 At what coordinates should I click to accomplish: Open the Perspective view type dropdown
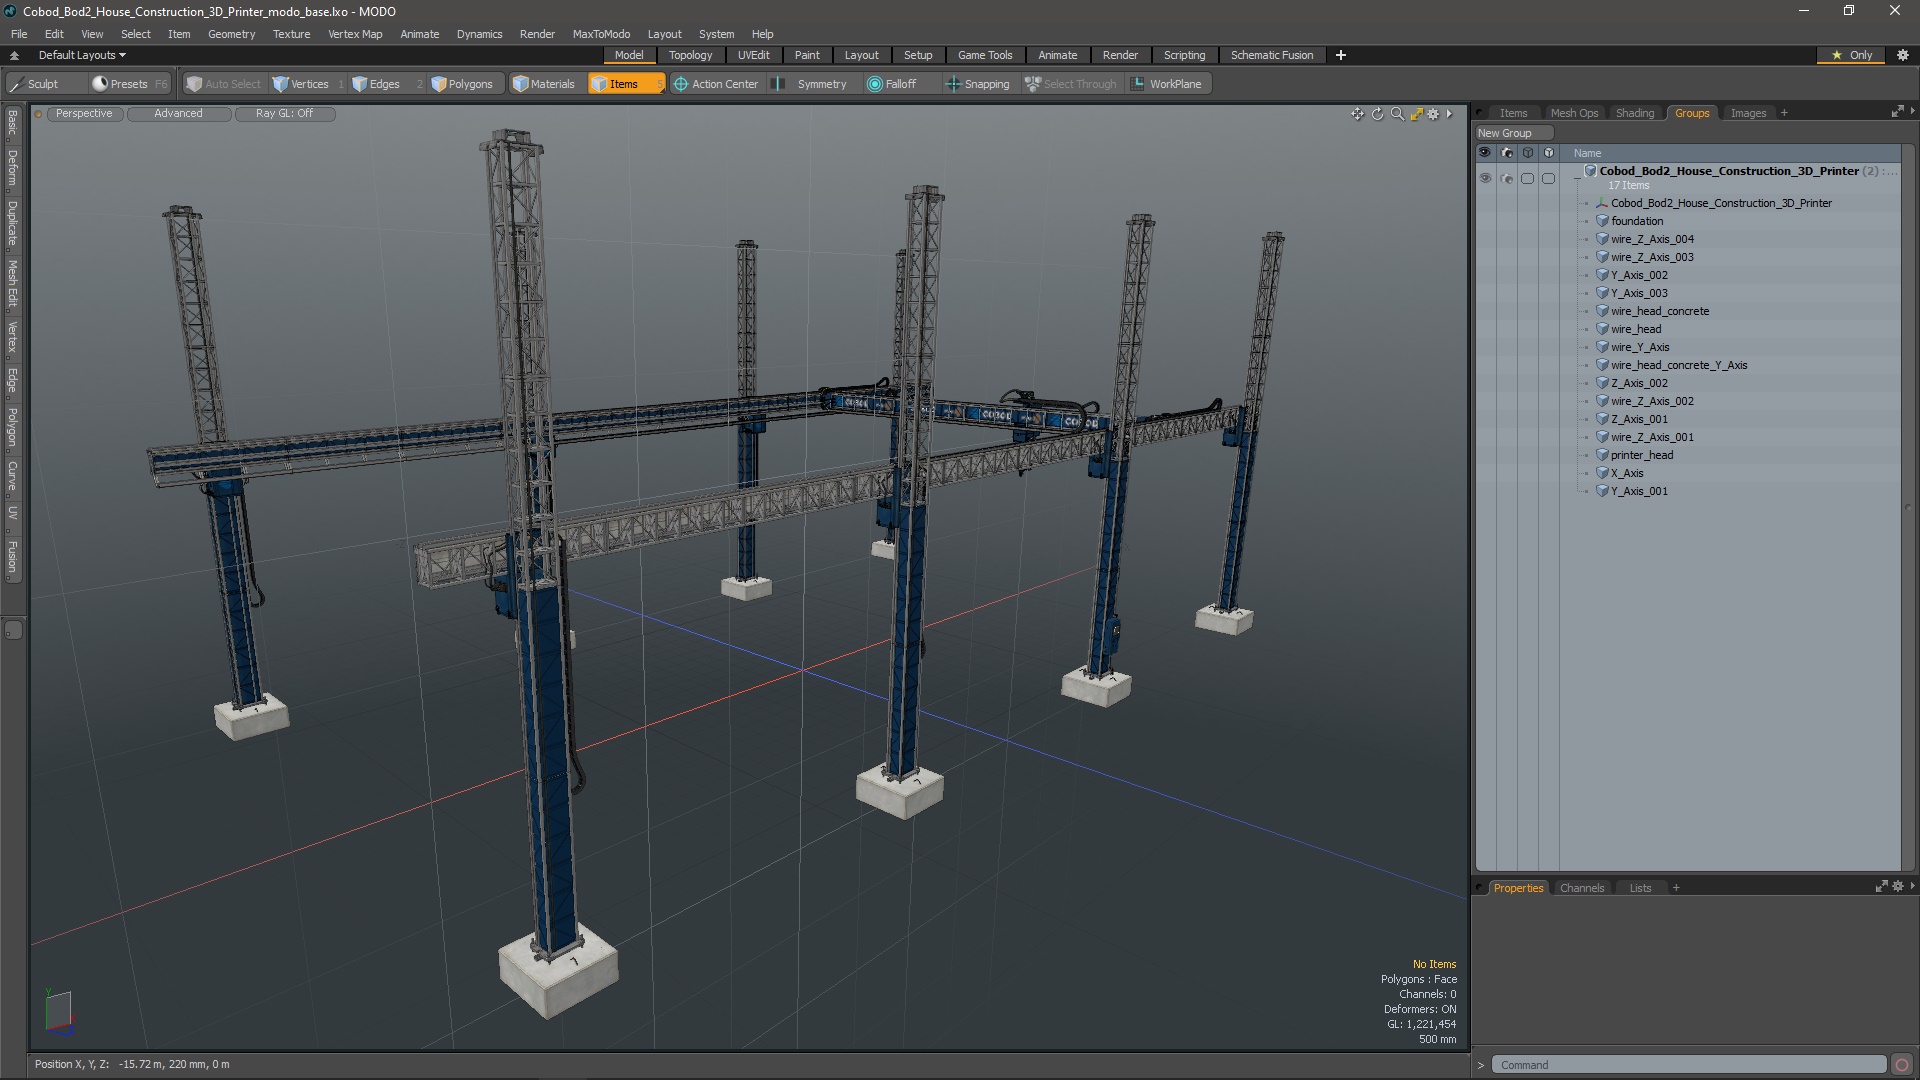pos(84,114)
